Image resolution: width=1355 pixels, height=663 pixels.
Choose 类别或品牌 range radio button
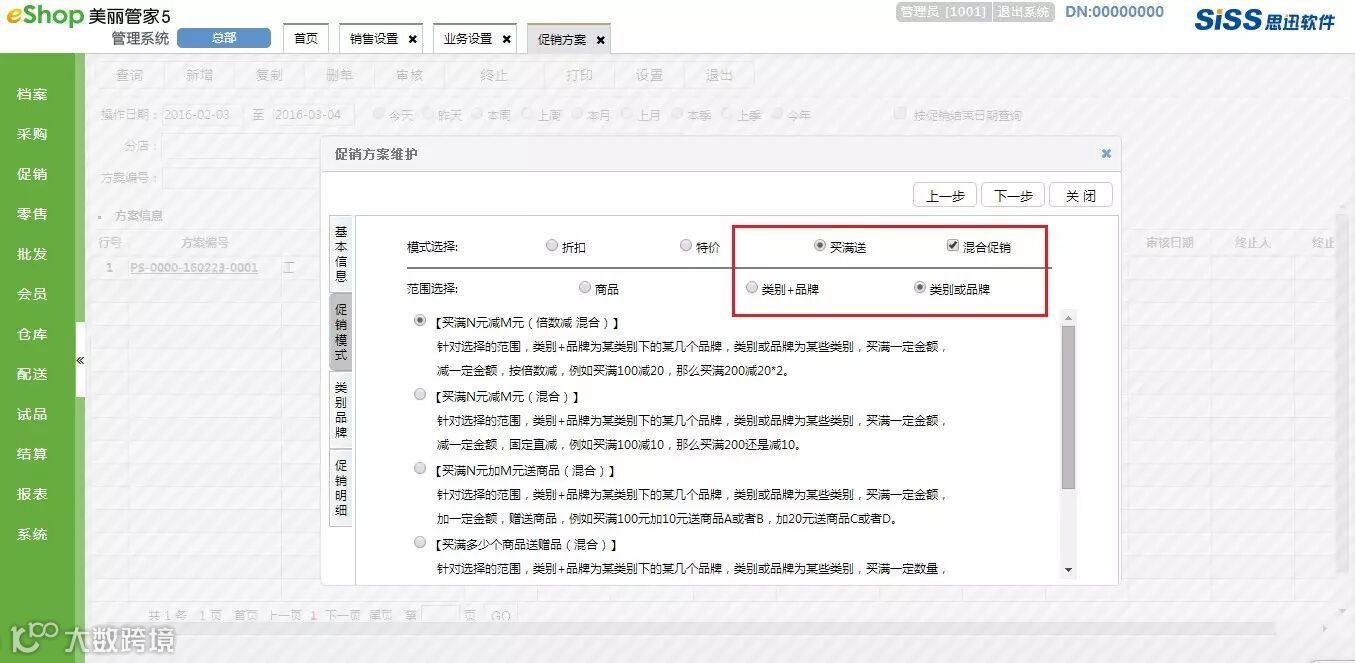(920, 288)
